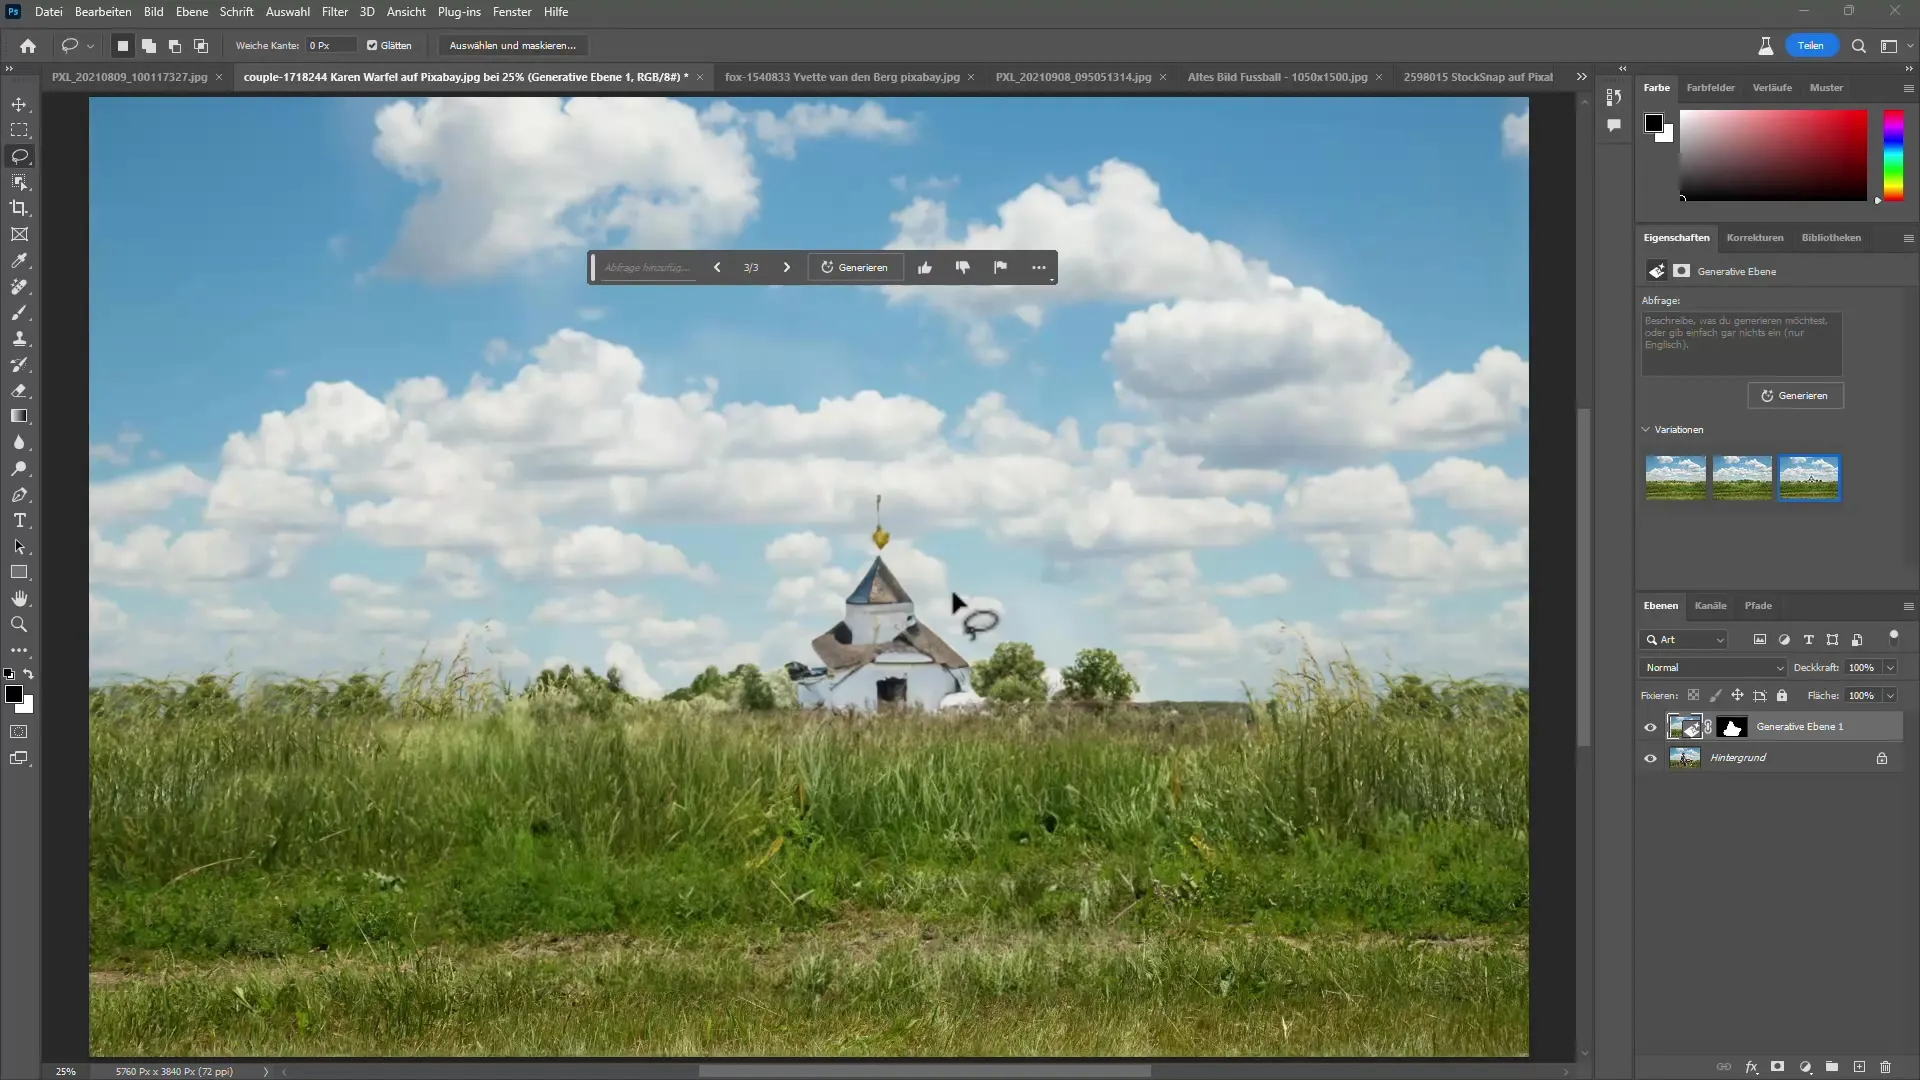This screenshot has width=1920, height=1080.
Task: Select the Clone Stamp tool
Action: pyautogui.click(x=20, y=339)
